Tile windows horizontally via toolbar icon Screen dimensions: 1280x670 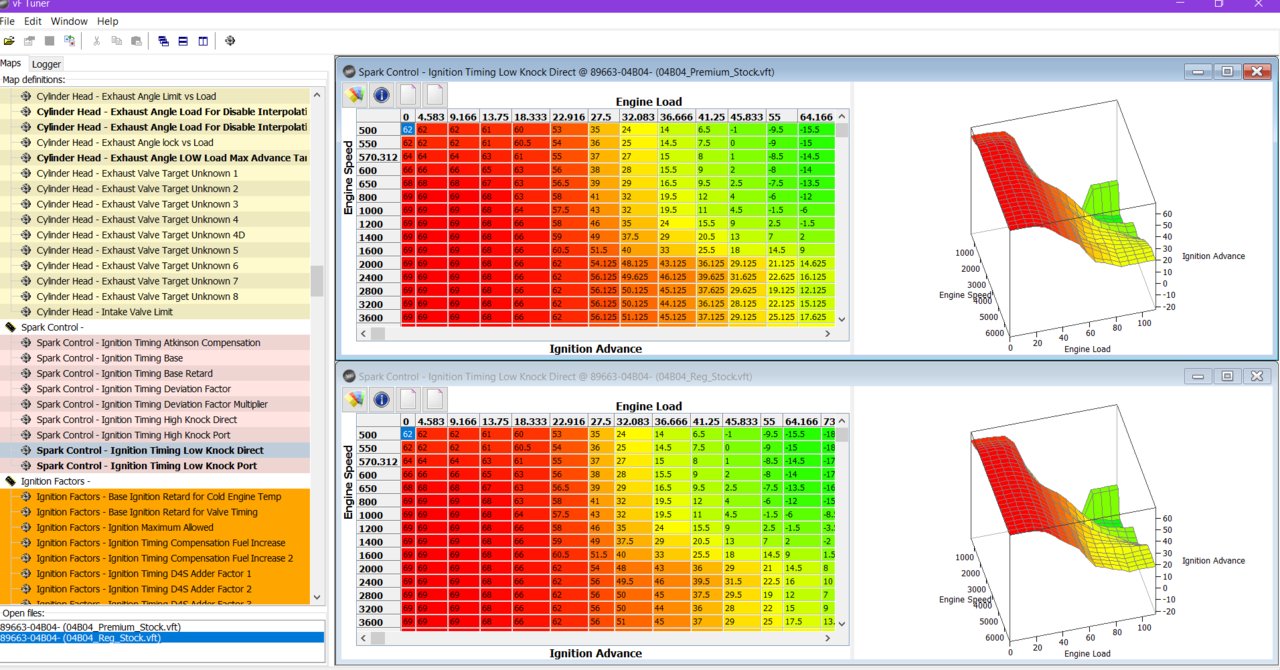pyautogui.click(x=183, y=41)
